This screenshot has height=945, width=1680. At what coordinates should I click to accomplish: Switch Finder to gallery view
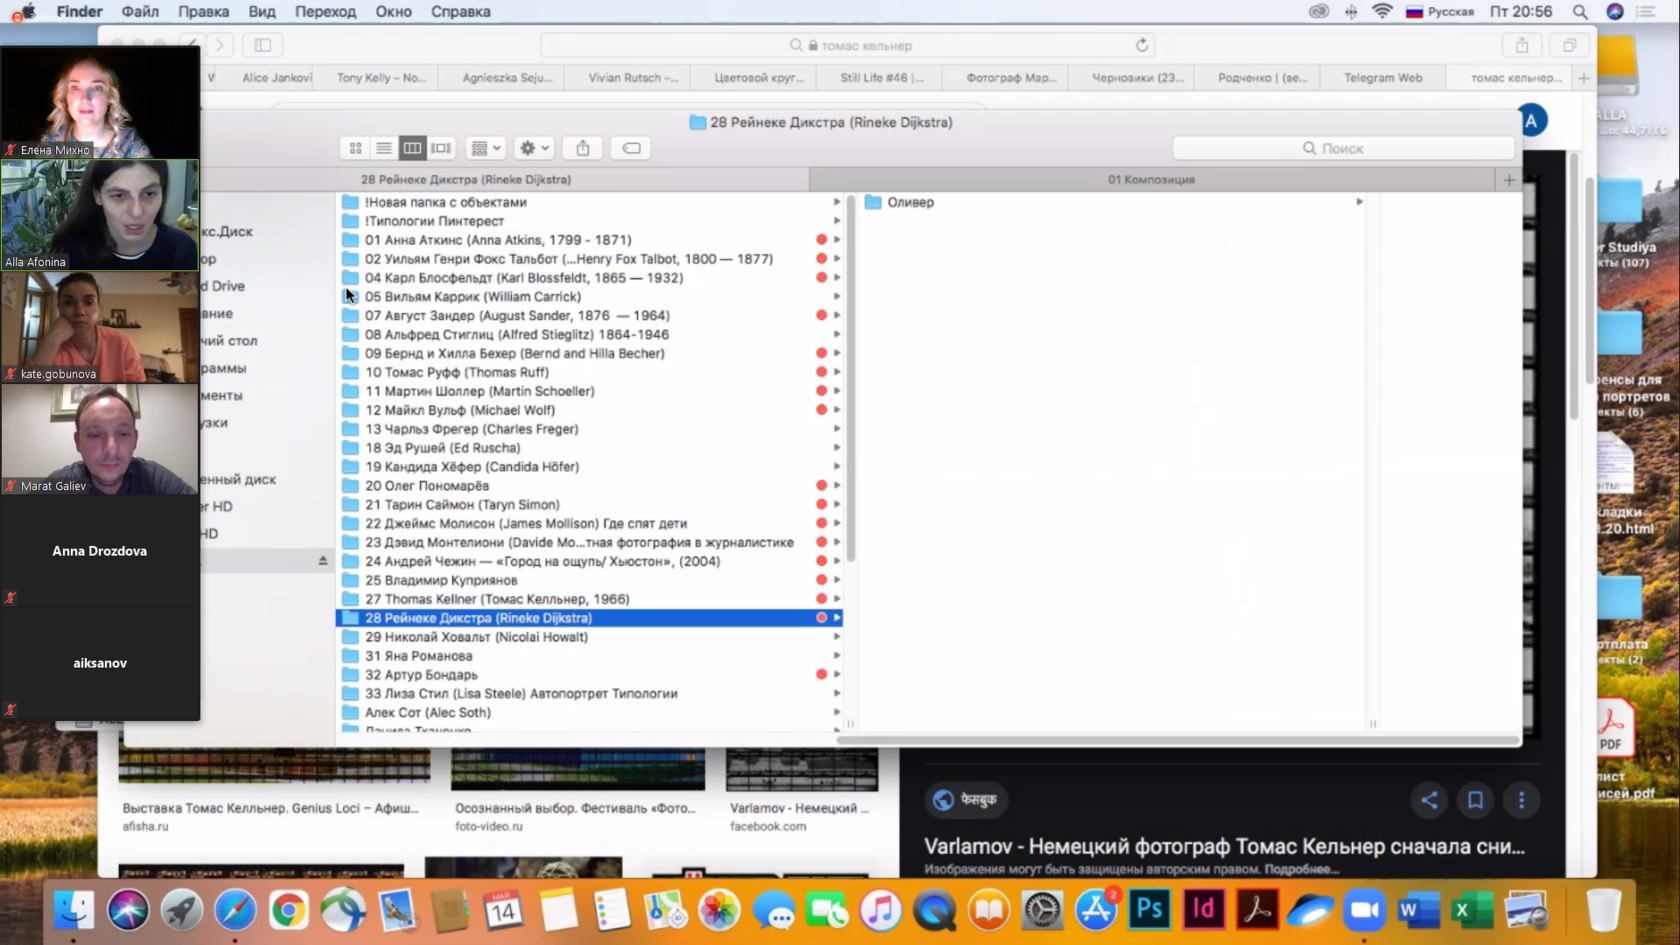pyautogui.click(x=441, y=148)
